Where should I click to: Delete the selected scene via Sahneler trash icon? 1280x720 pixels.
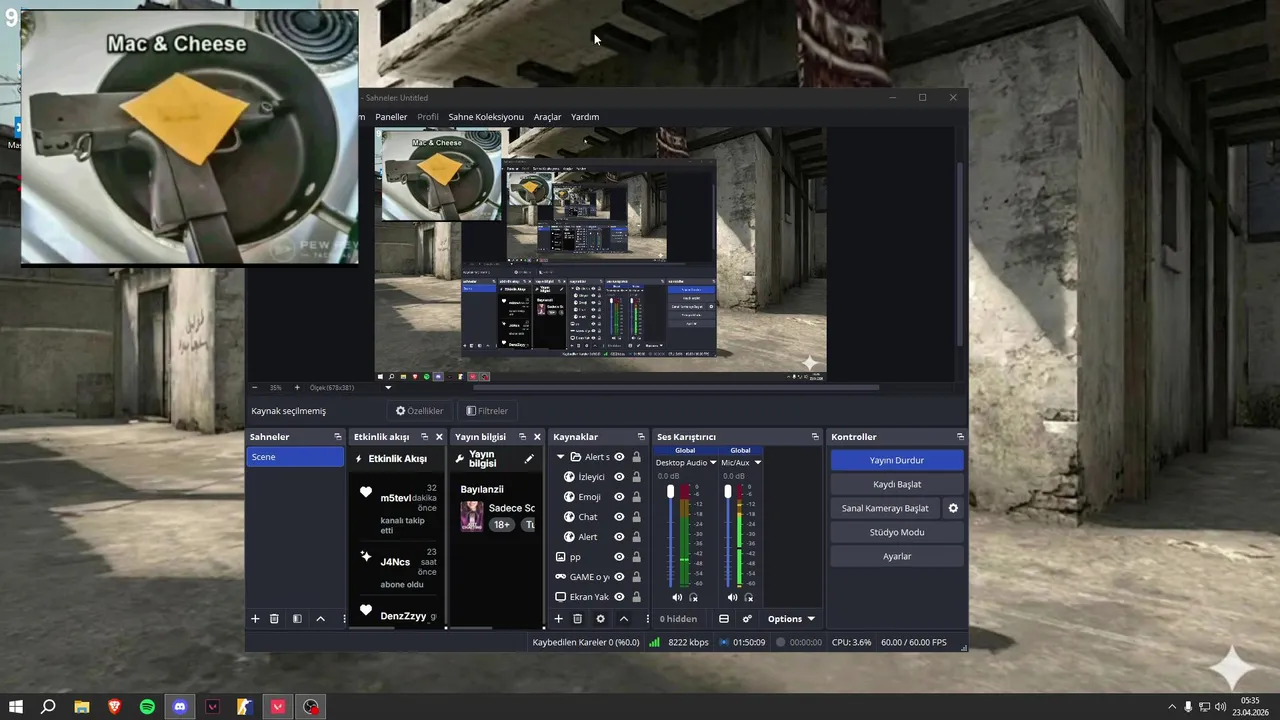click(274, 619)
